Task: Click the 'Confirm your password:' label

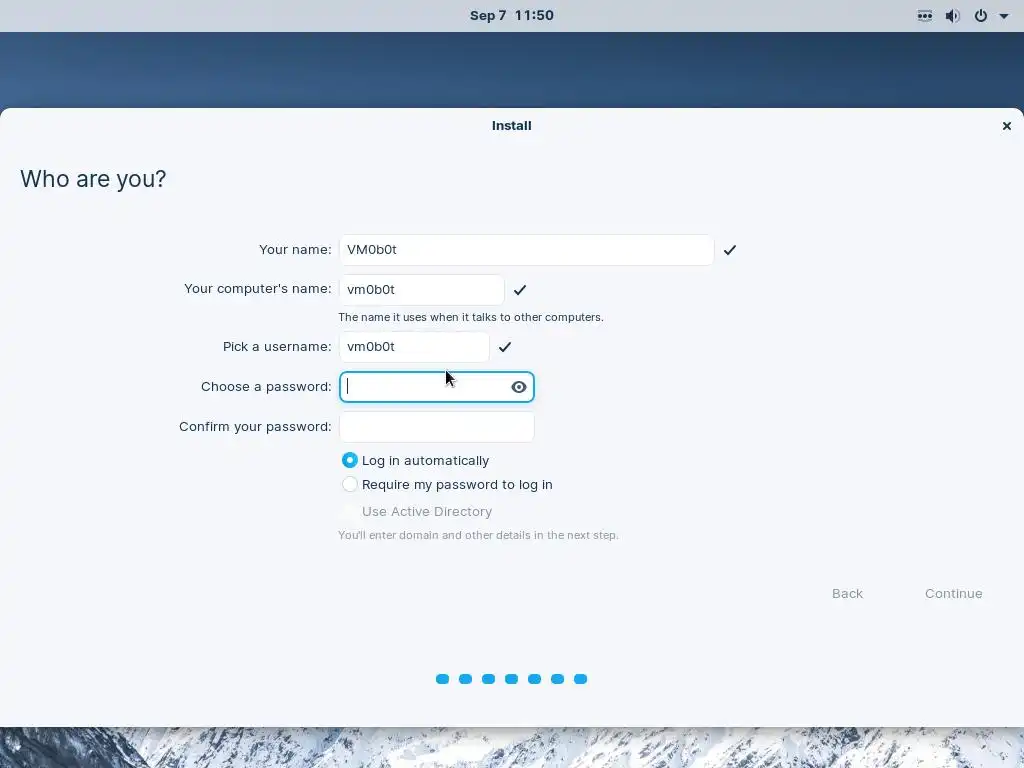Action: coord(255,427)
